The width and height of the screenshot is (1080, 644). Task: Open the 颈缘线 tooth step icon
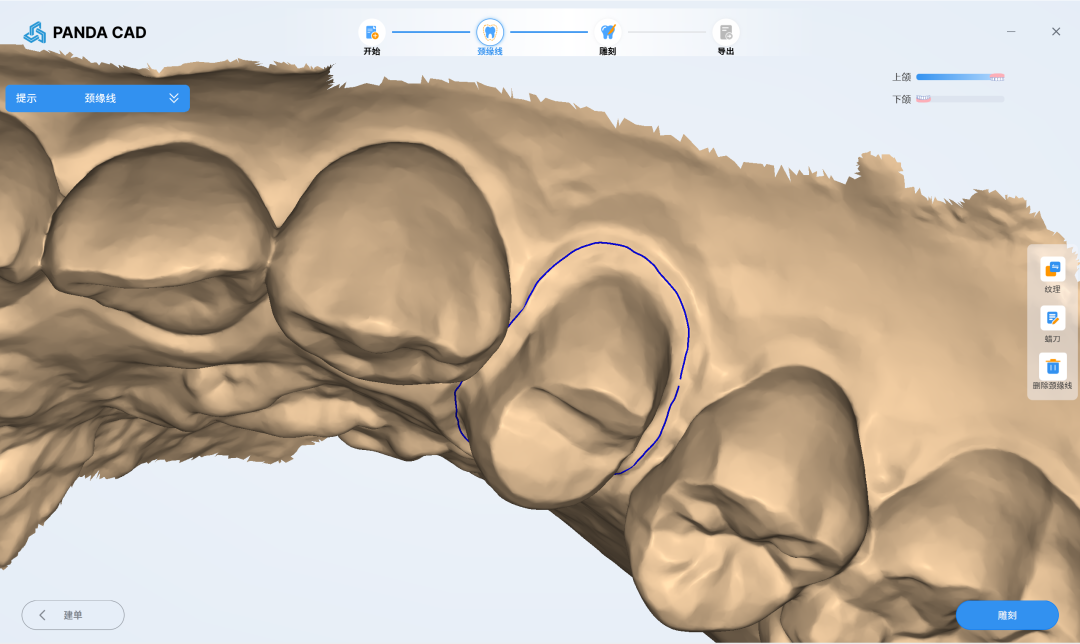(490, 32)
